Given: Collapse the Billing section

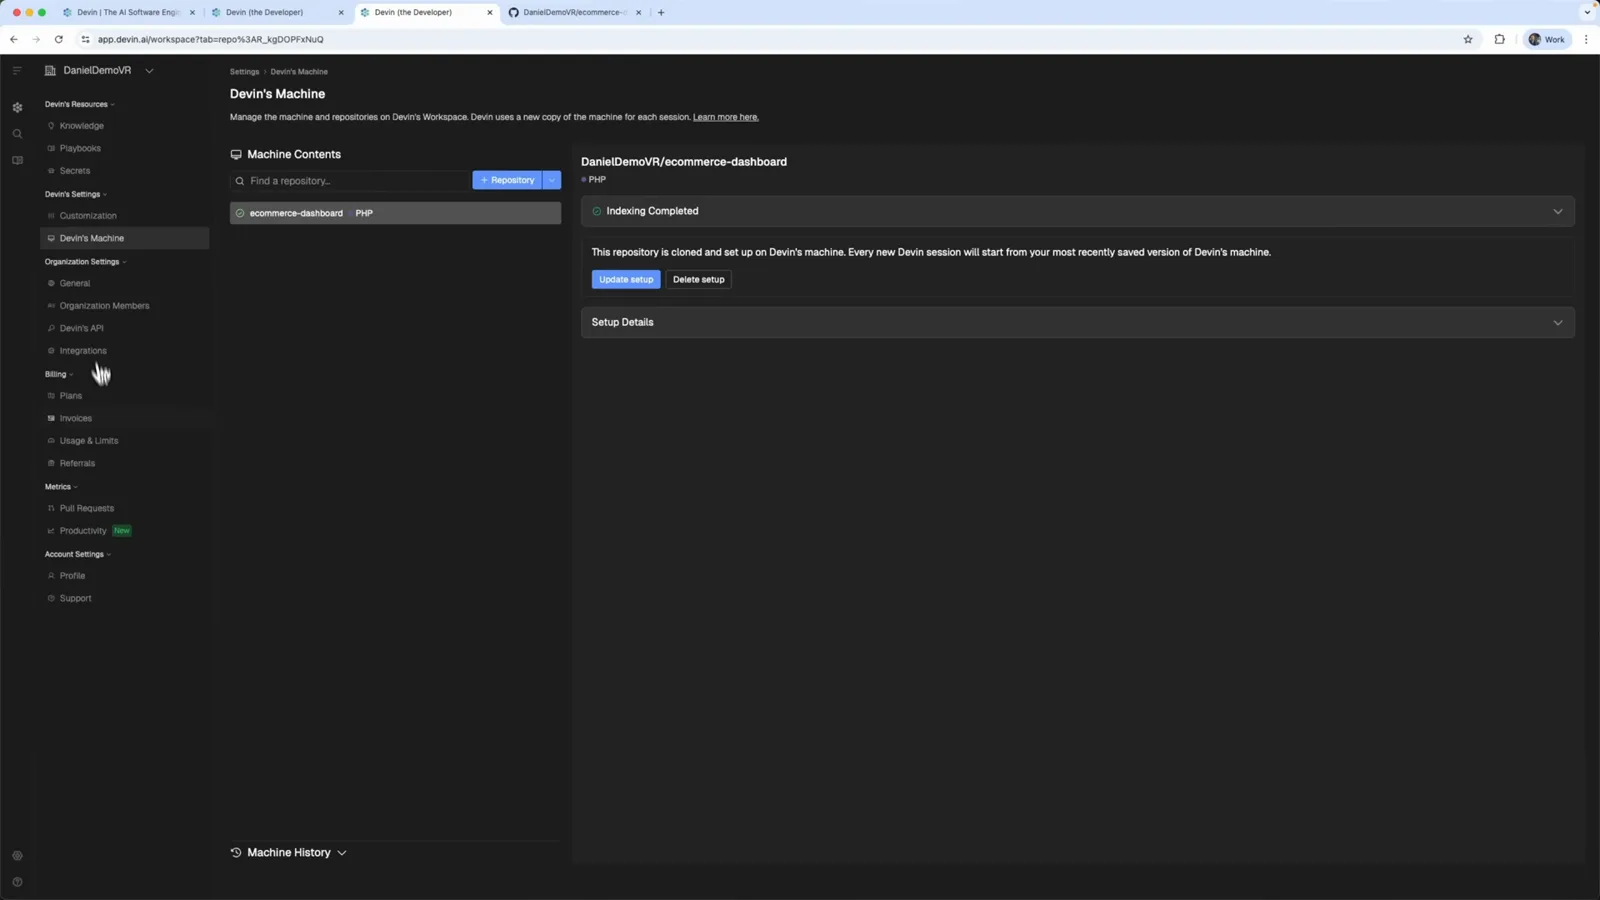Looking at the screenshot, I should [59, 374].
